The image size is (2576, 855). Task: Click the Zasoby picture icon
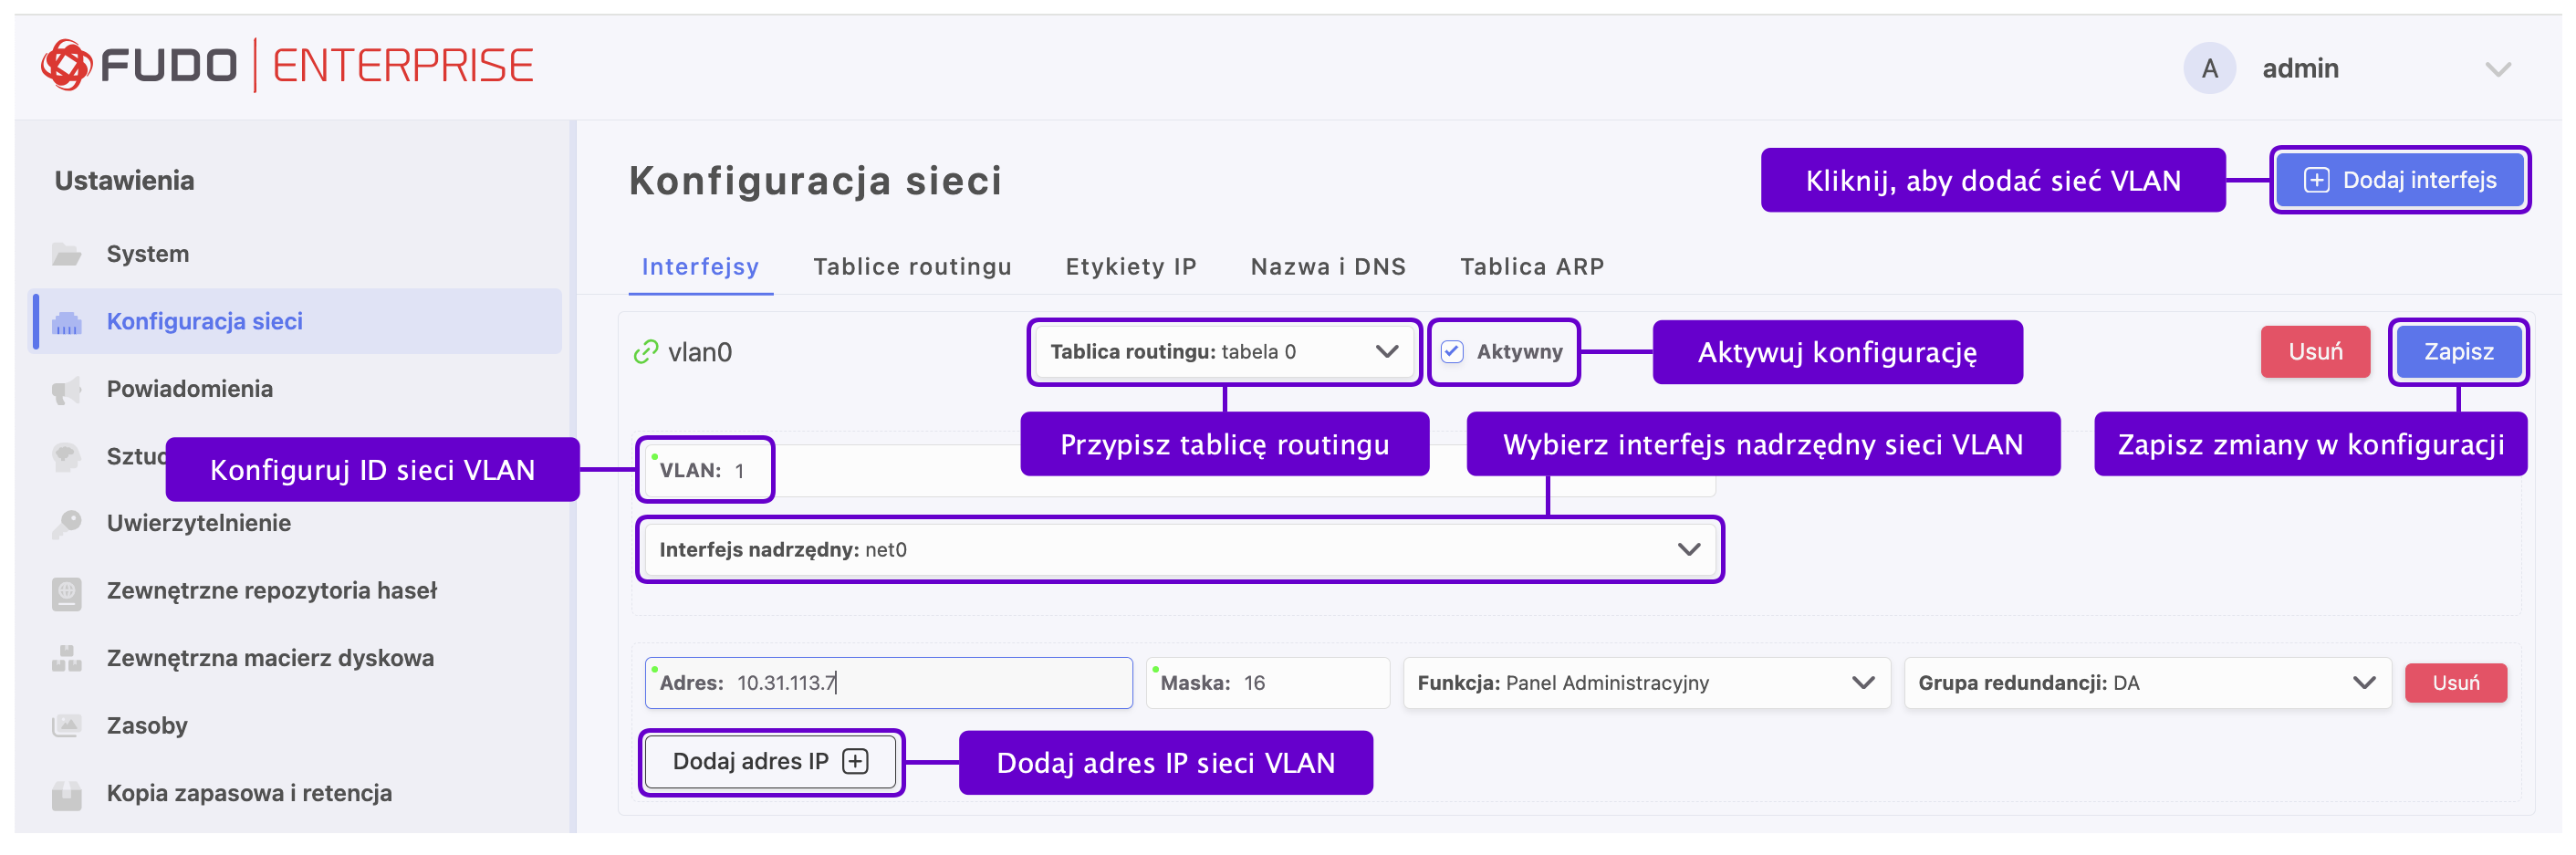tap(67, 726)
